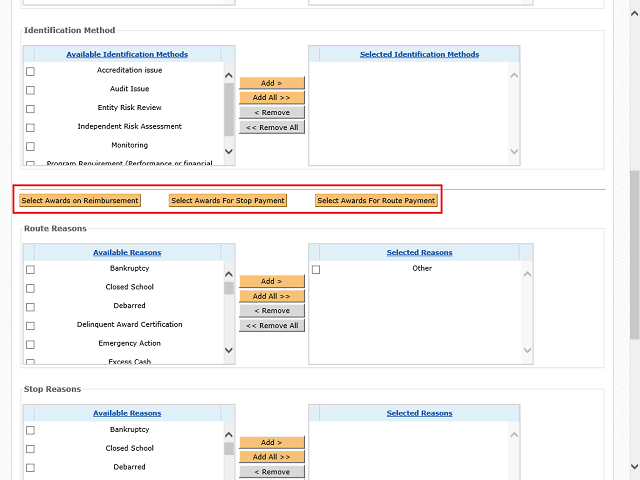Click Add All >> in Stop Reasons
This screenshot has height=480, width=640.
[272, 457]
